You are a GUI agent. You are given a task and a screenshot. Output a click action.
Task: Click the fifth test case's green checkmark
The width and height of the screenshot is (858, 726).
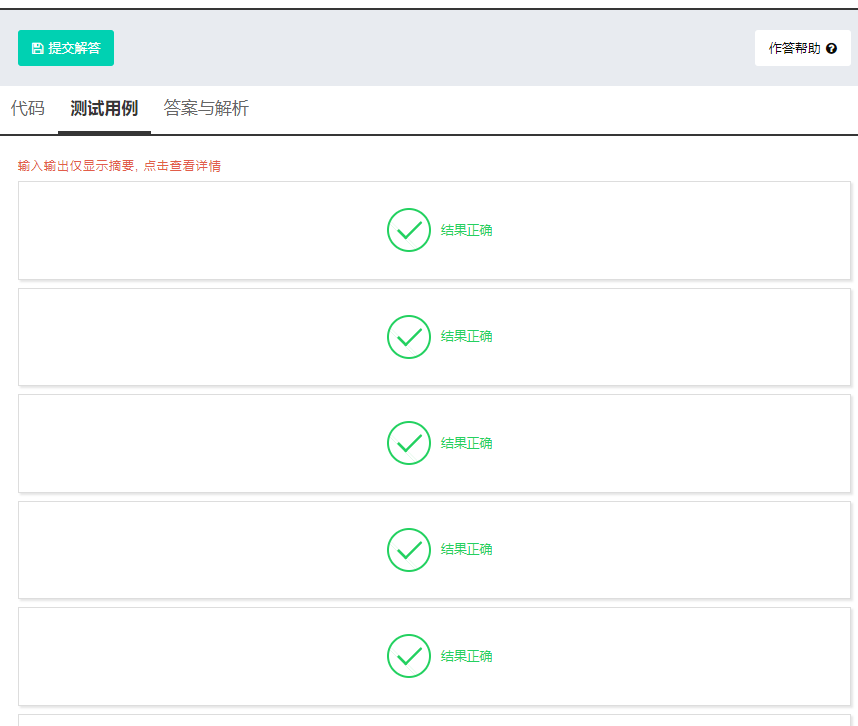pyautogui.click(x=409, y=656)
